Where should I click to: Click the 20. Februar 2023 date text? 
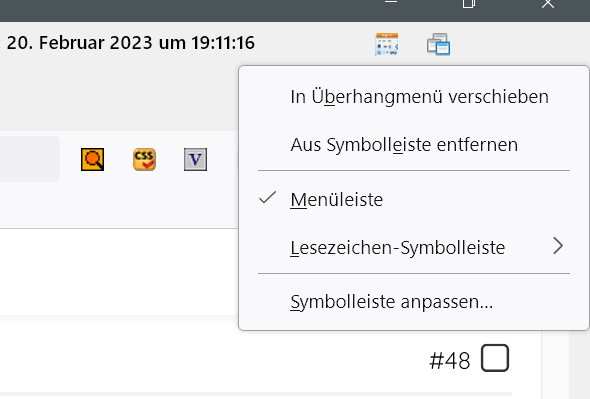pyautogui.click(x=79, y=43)
